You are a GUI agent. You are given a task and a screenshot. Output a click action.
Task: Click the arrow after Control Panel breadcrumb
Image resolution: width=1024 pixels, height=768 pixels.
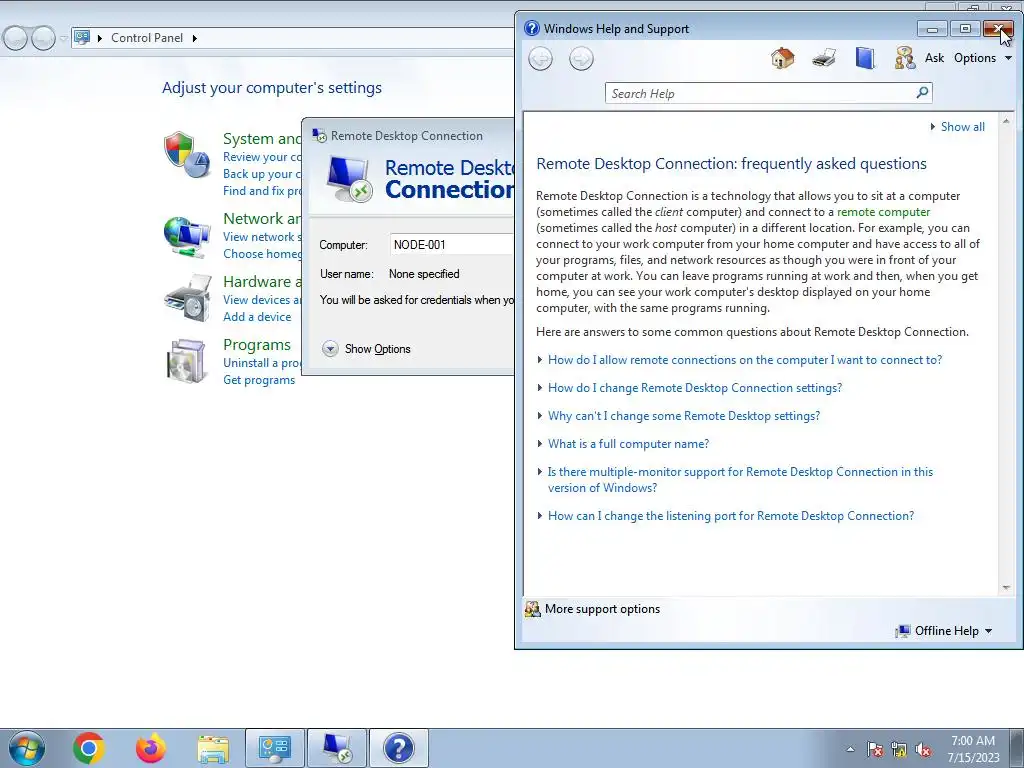[195, 38]
